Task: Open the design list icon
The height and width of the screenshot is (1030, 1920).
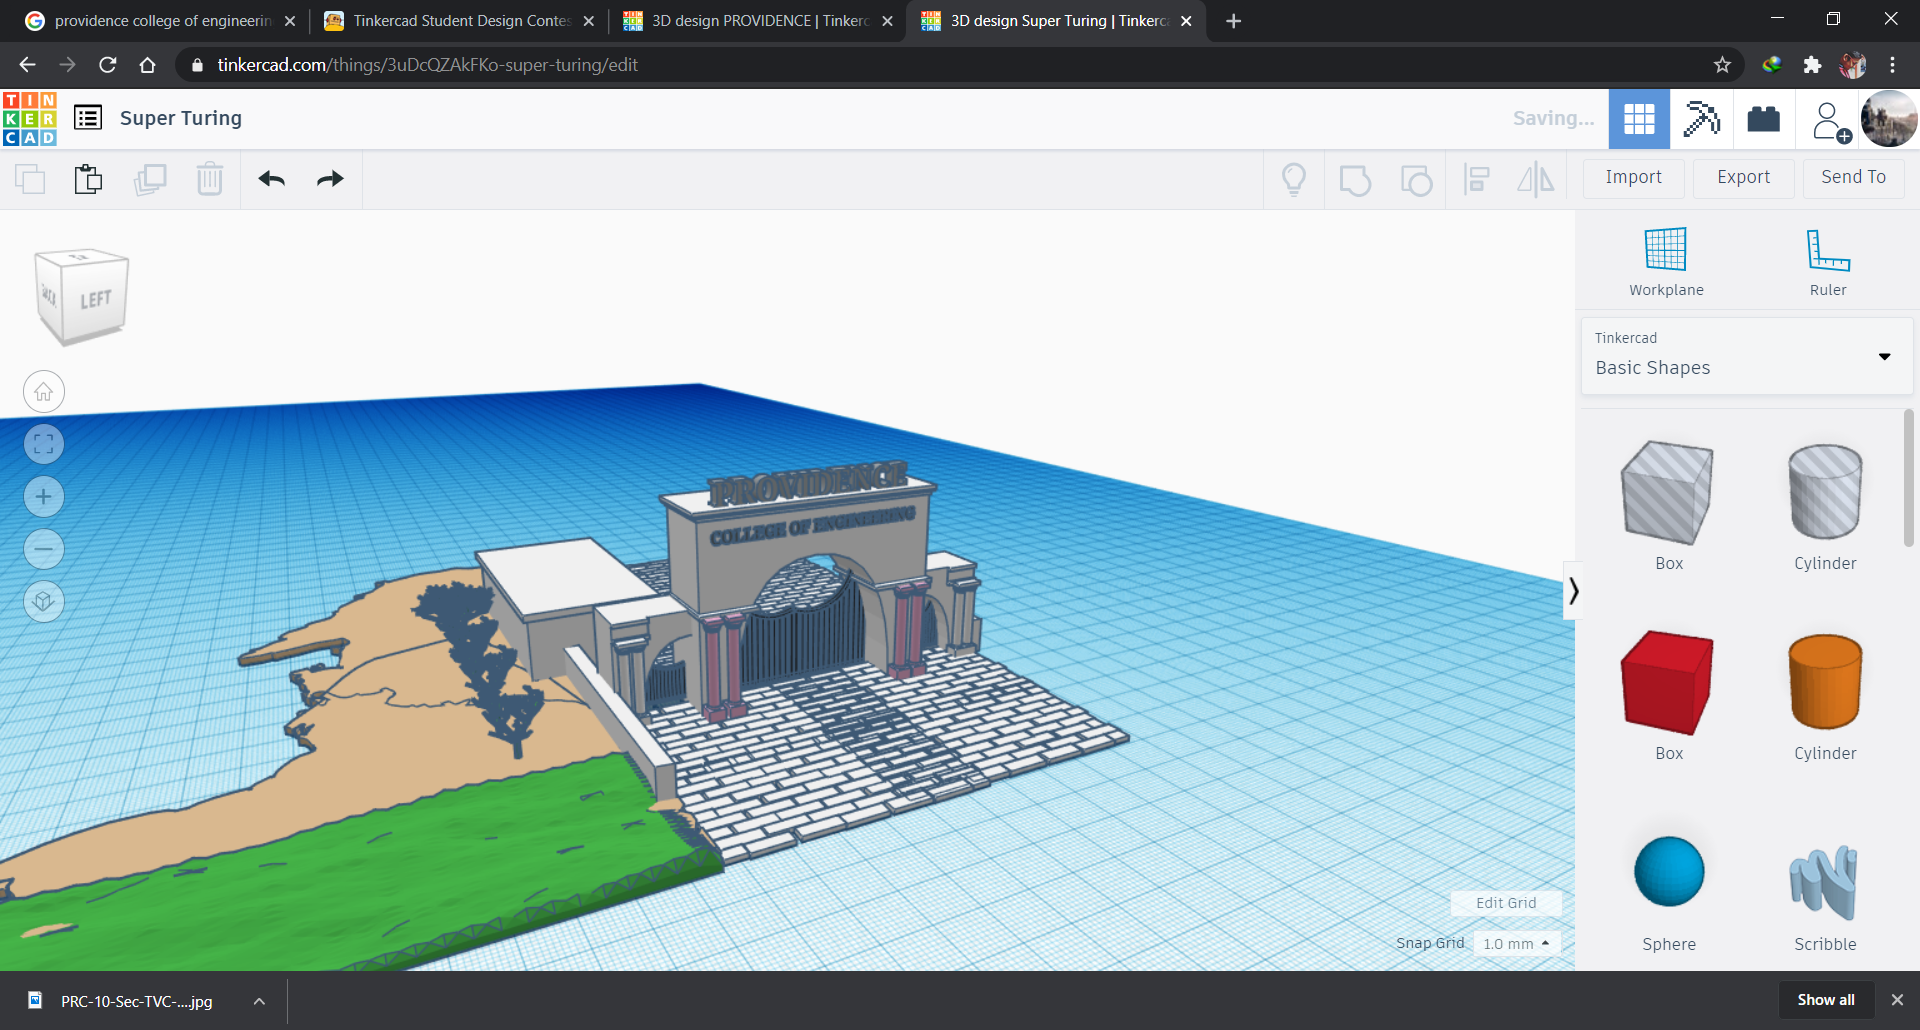Action: [88, 118]
